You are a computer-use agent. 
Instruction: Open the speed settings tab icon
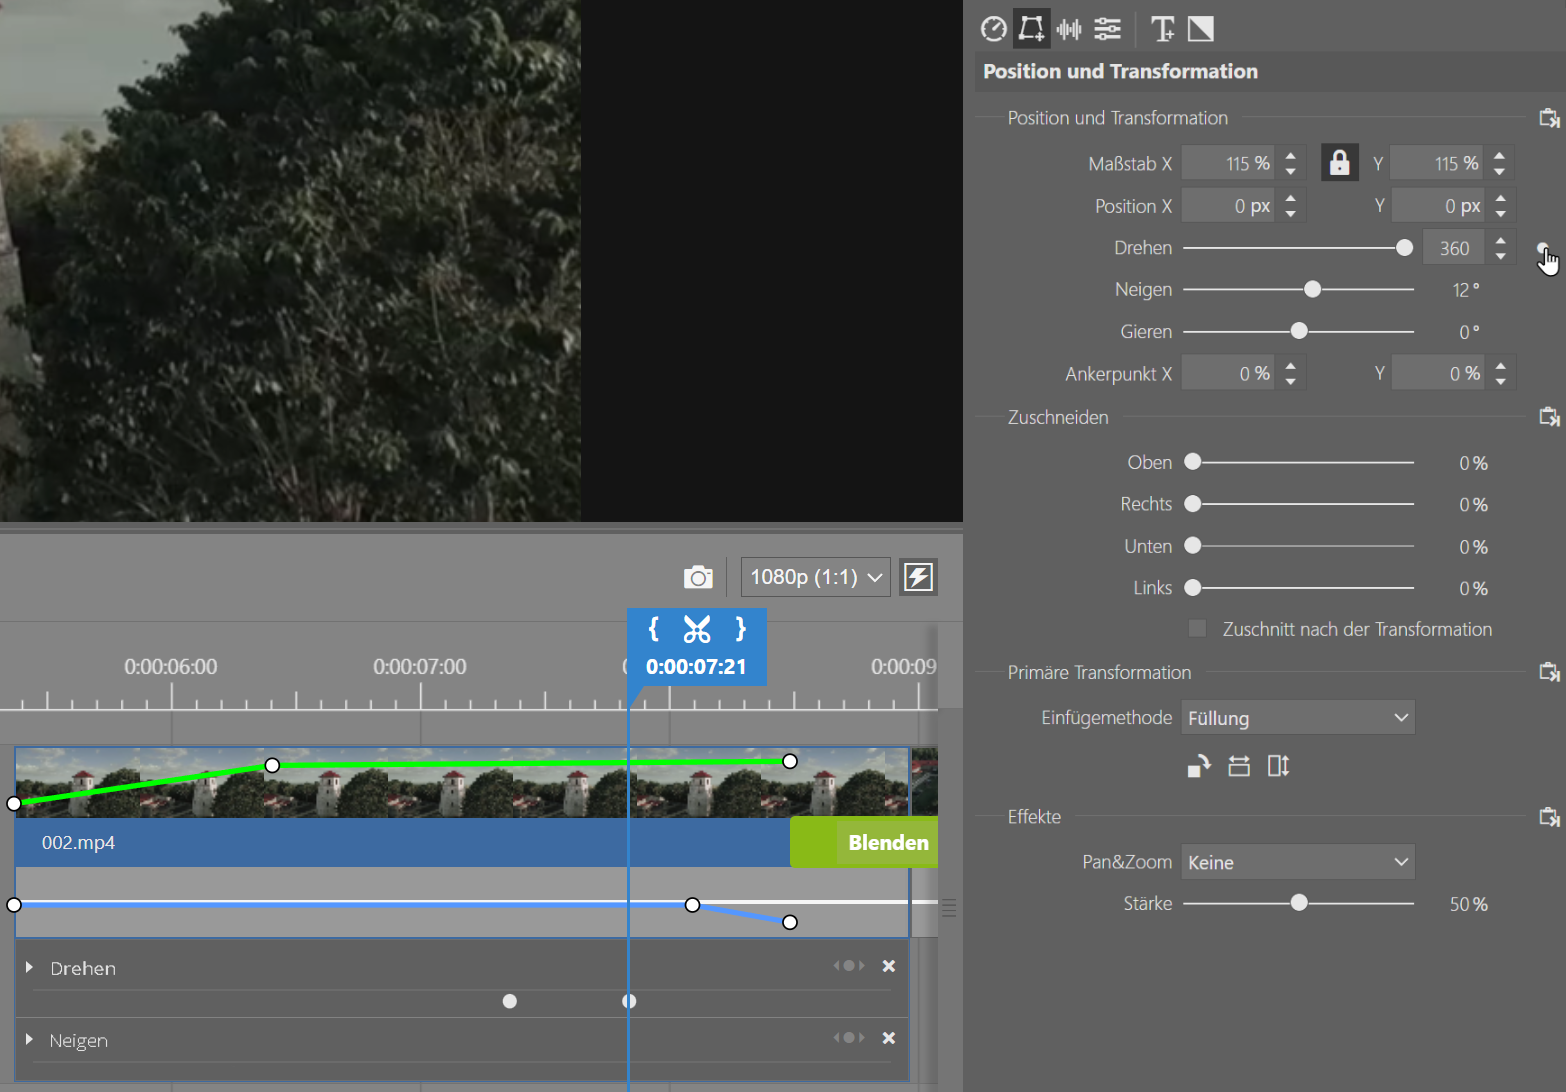(x=993, y=29)
